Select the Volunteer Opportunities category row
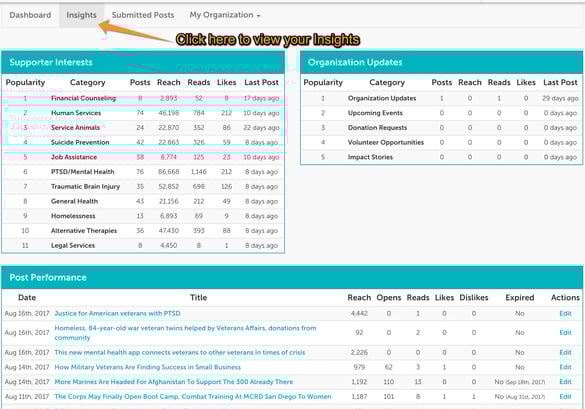 (441, 143)
